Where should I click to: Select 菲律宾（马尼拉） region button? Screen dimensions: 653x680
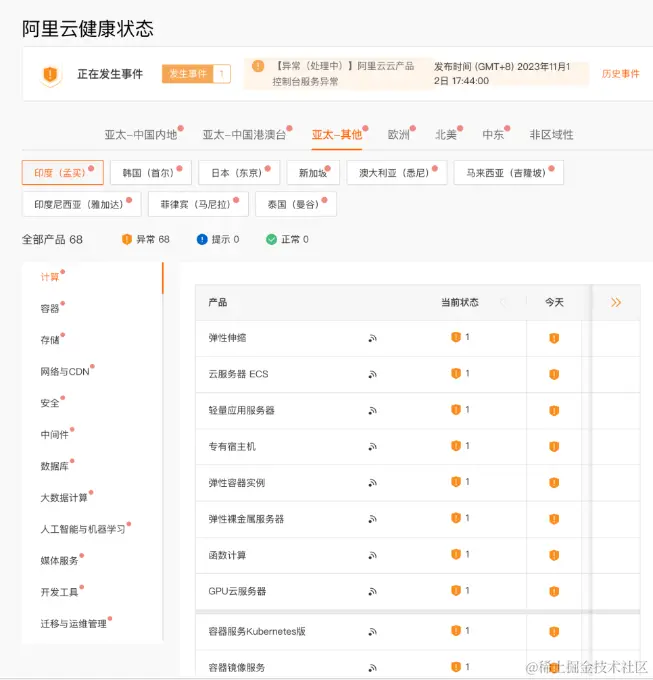point(198,204)
